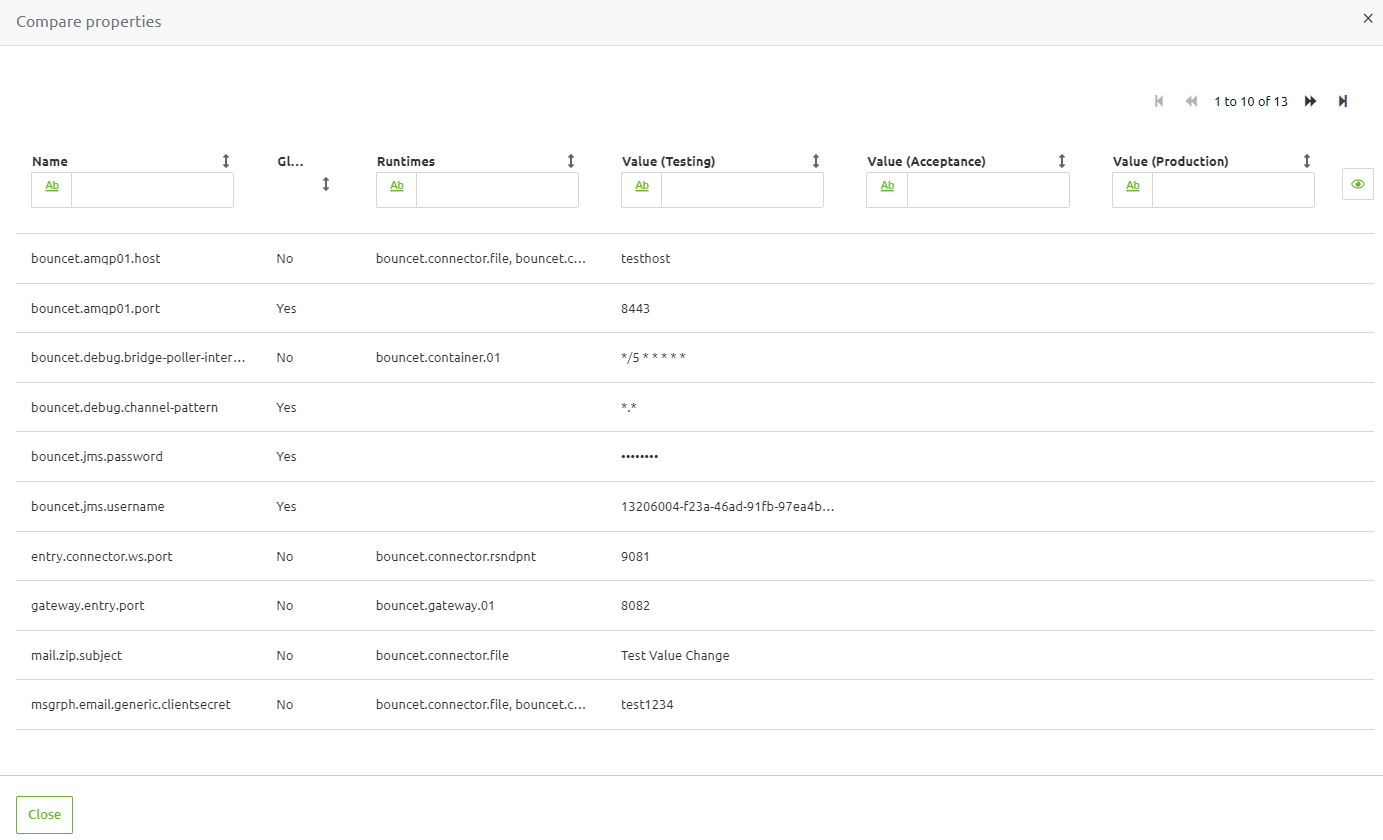Screen dimensions: 1383x840
Task: Open the eye icon to manage column visibility
Action: 1357,184
